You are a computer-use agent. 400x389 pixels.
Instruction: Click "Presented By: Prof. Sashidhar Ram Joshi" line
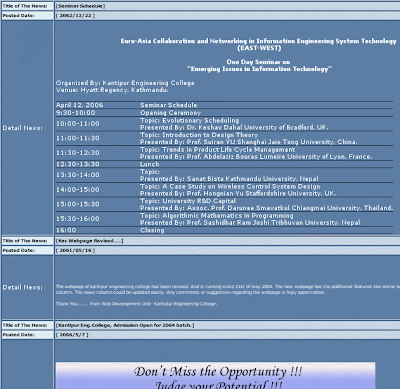pos(250,223)
